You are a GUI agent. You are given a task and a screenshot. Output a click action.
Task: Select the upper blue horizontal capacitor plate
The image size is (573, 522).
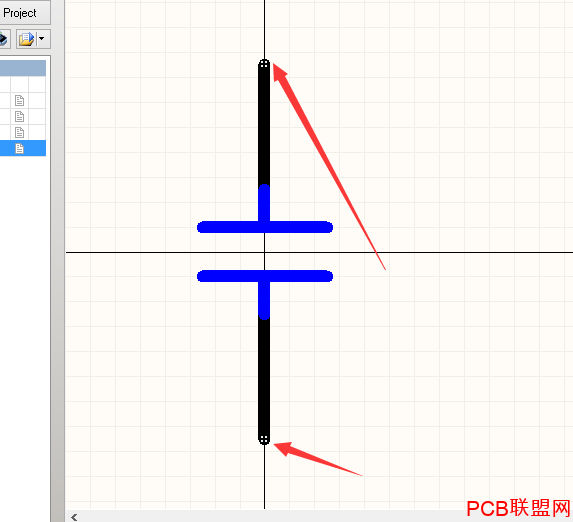click(265, 227)
